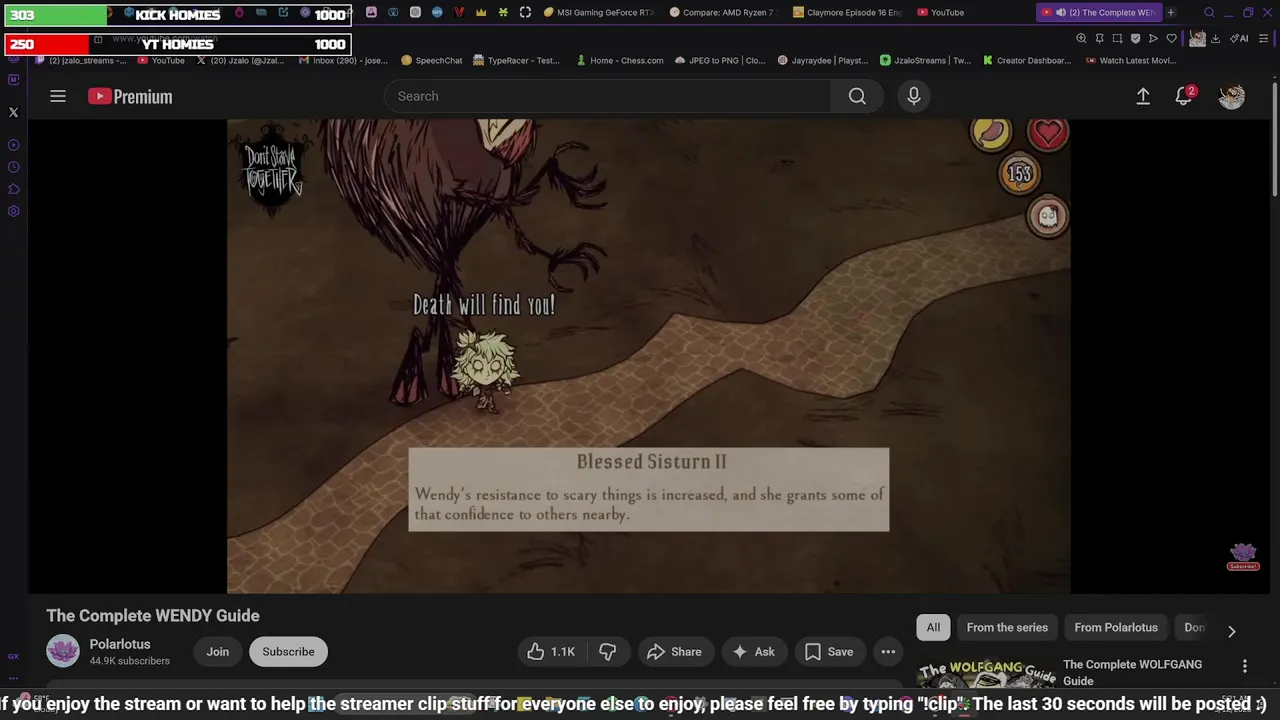Open the browser downloads icon
The image size is (1280, 720).
(x=1215, y=38)
